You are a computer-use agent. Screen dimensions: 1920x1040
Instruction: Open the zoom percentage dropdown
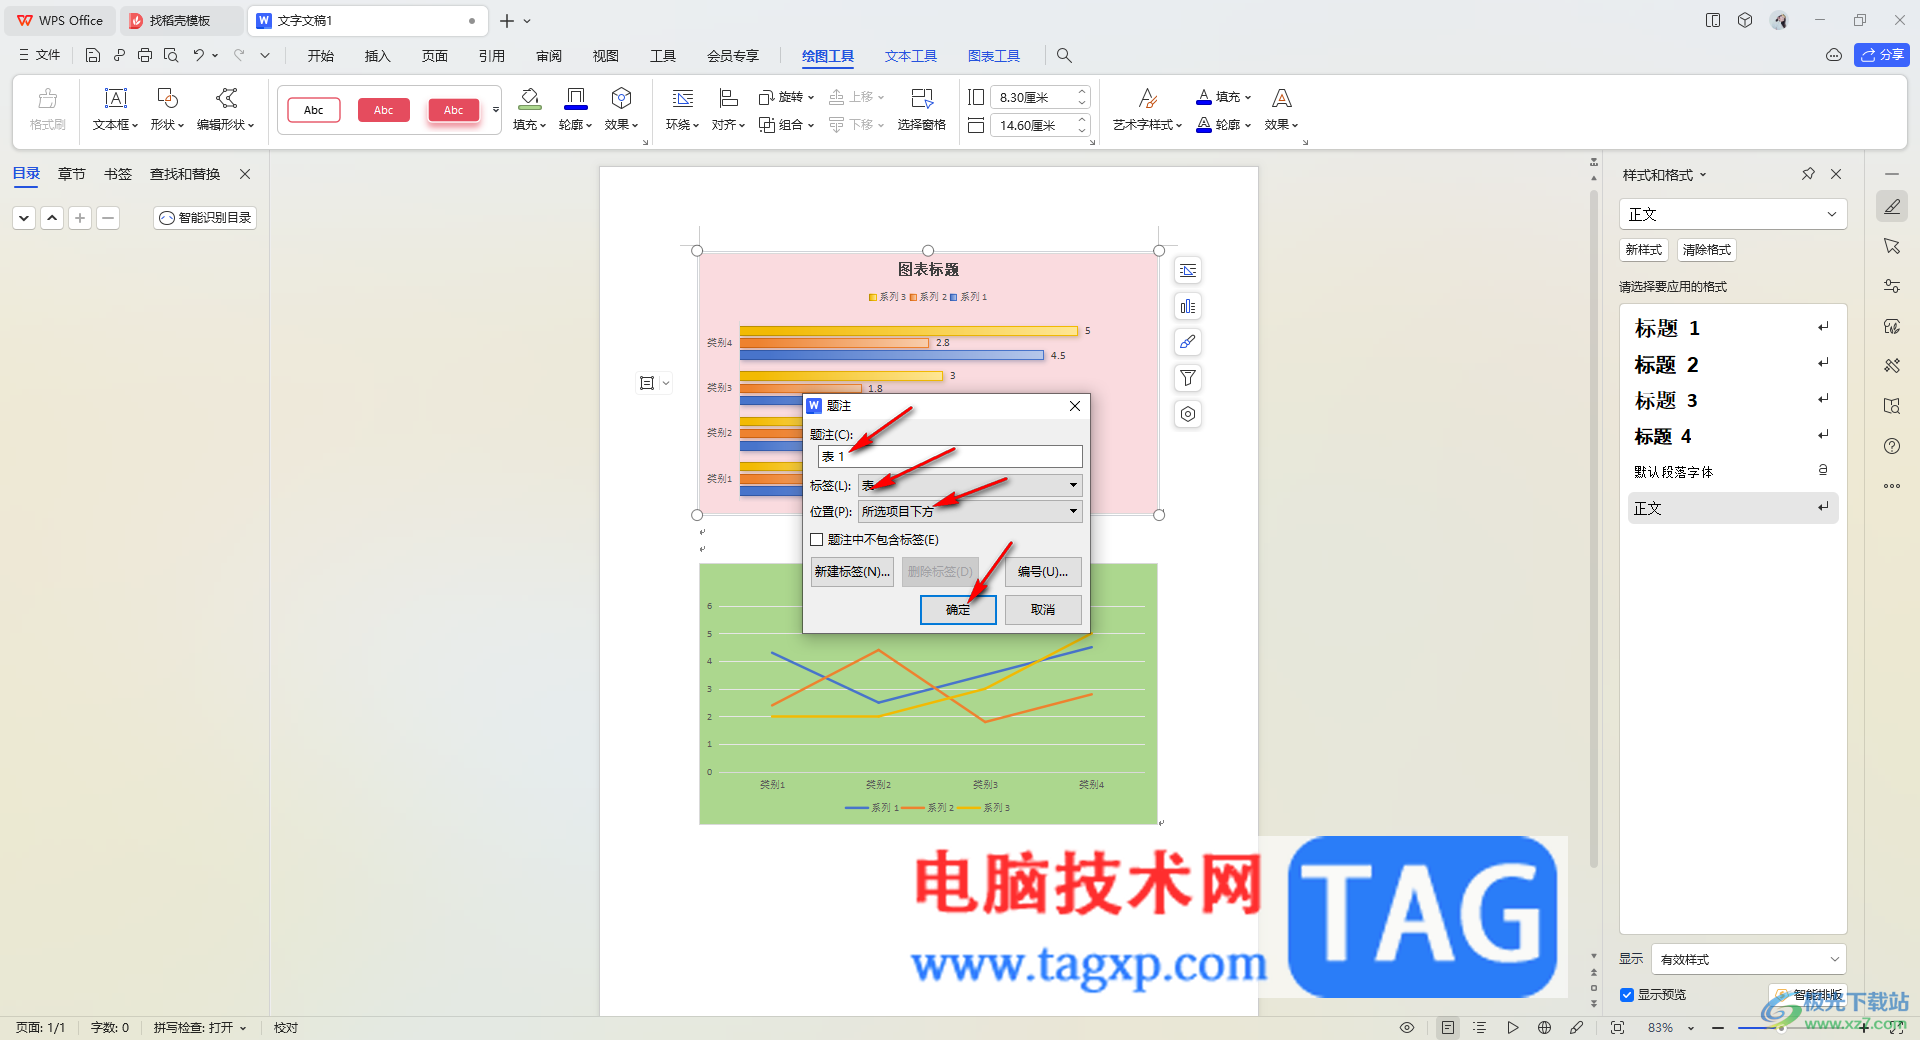pyautogui.click(x=1691, y=1028)
